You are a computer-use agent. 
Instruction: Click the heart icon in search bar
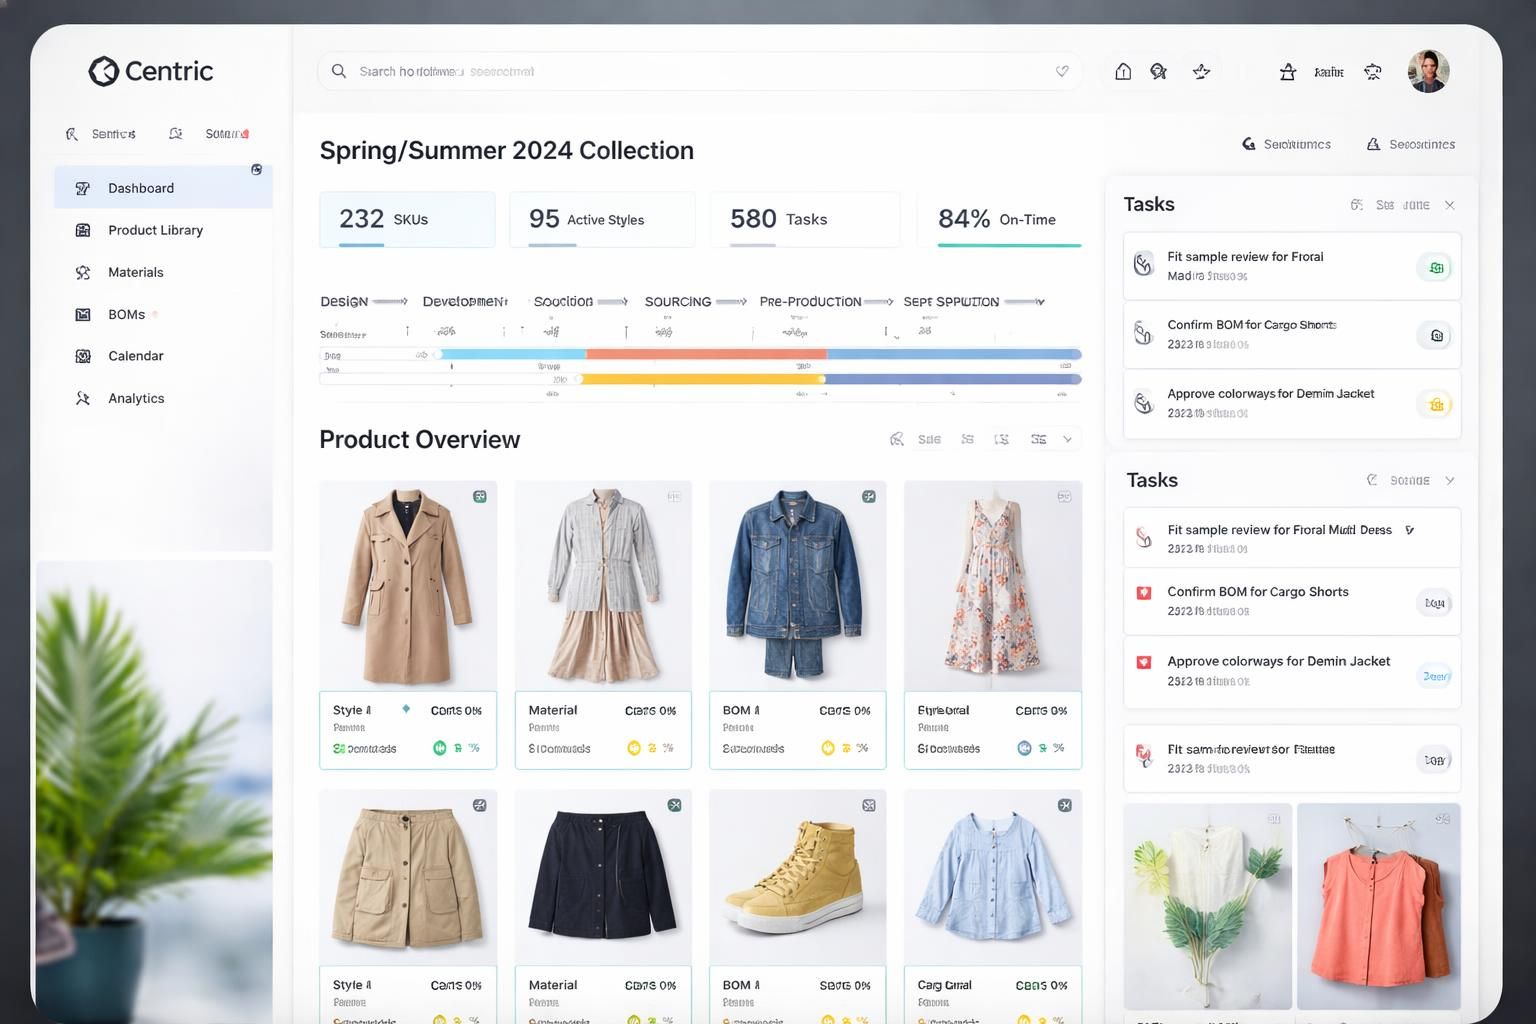(x=1062, y=71)
